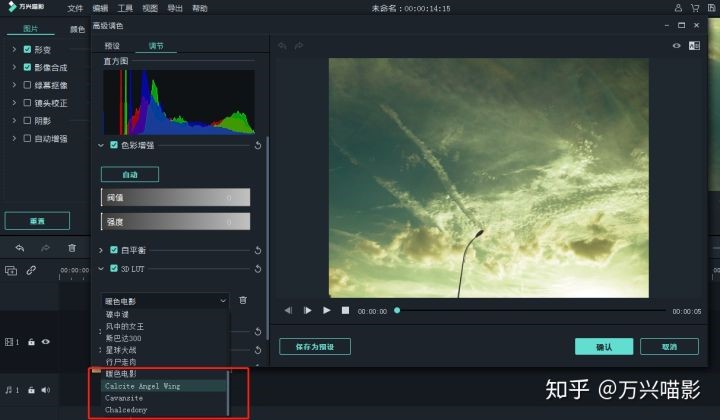Enable the 自动增强 checkbox
The image size is (720, 420).
[x=27, y=138]
